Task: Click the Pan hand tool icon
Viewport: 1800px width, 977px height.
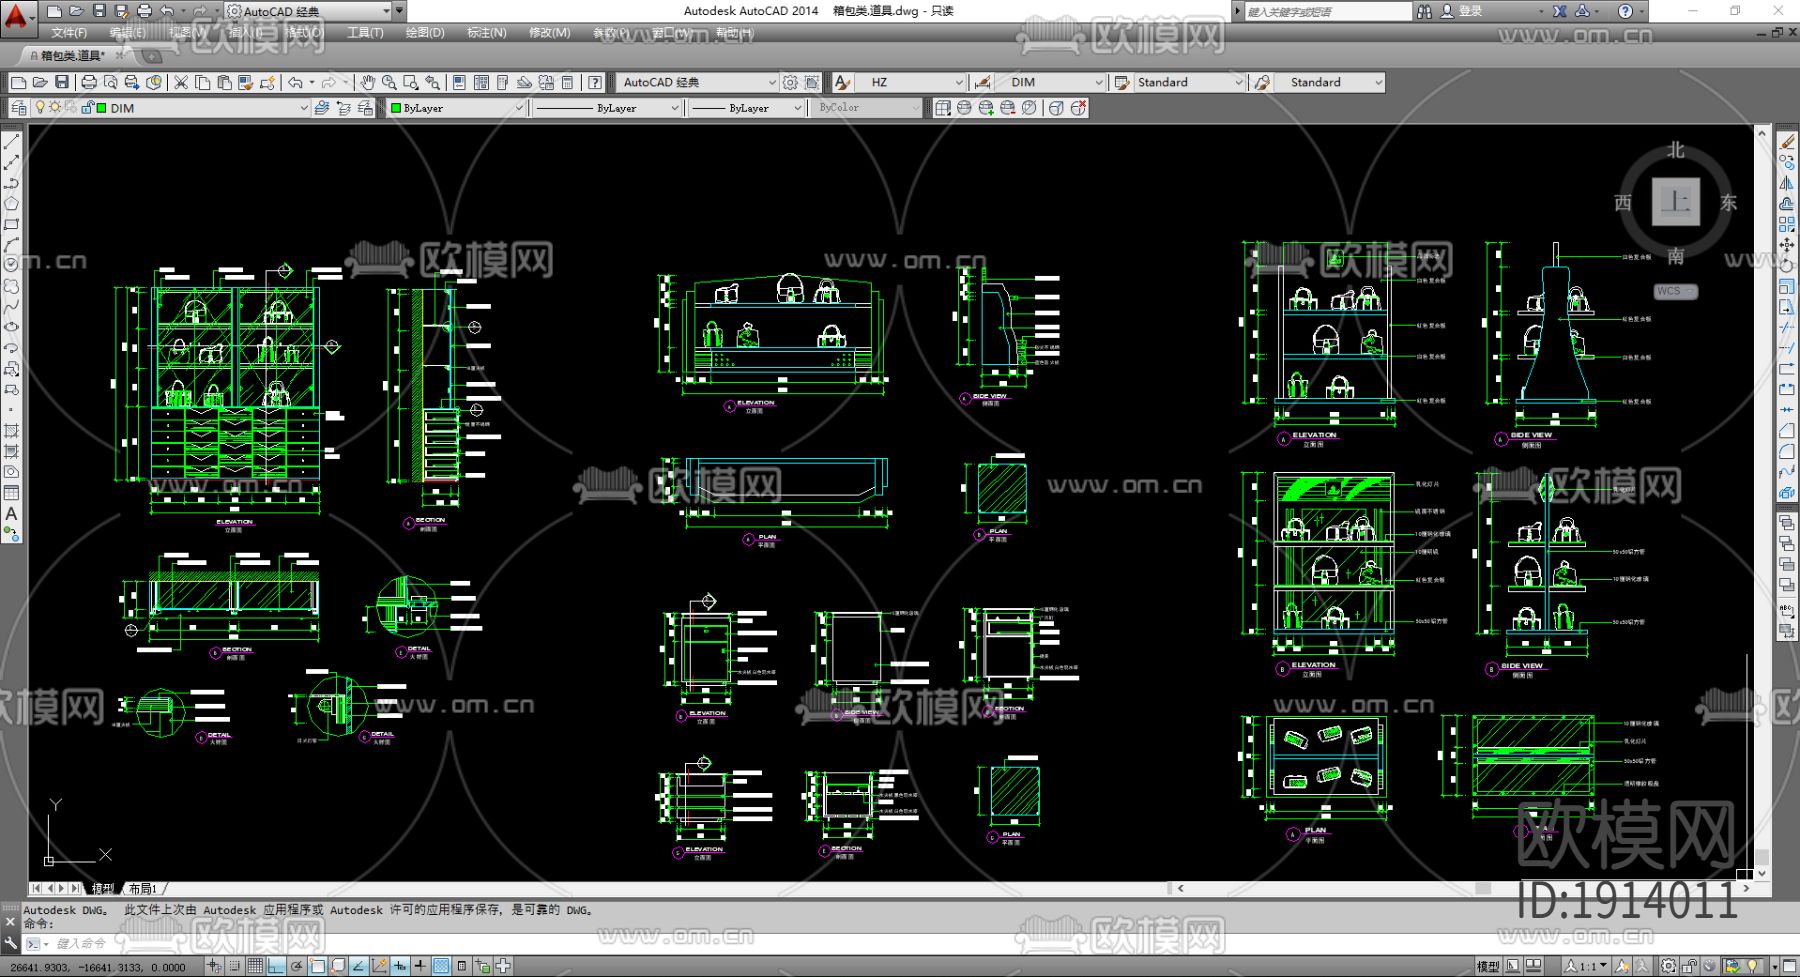Action: point(368,82)
